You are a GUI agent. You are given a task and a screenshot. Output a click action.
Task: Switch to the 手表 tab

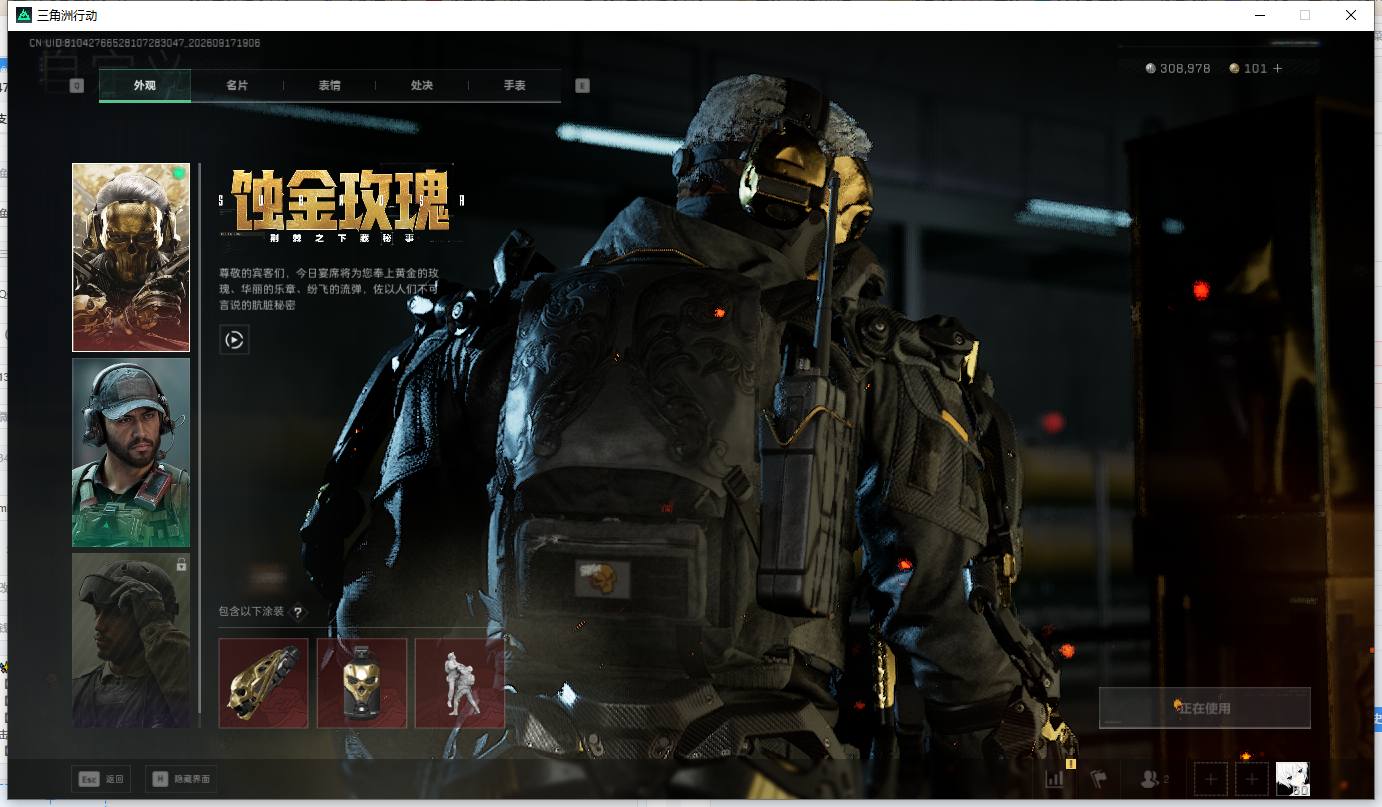click(x=514, y=85)
